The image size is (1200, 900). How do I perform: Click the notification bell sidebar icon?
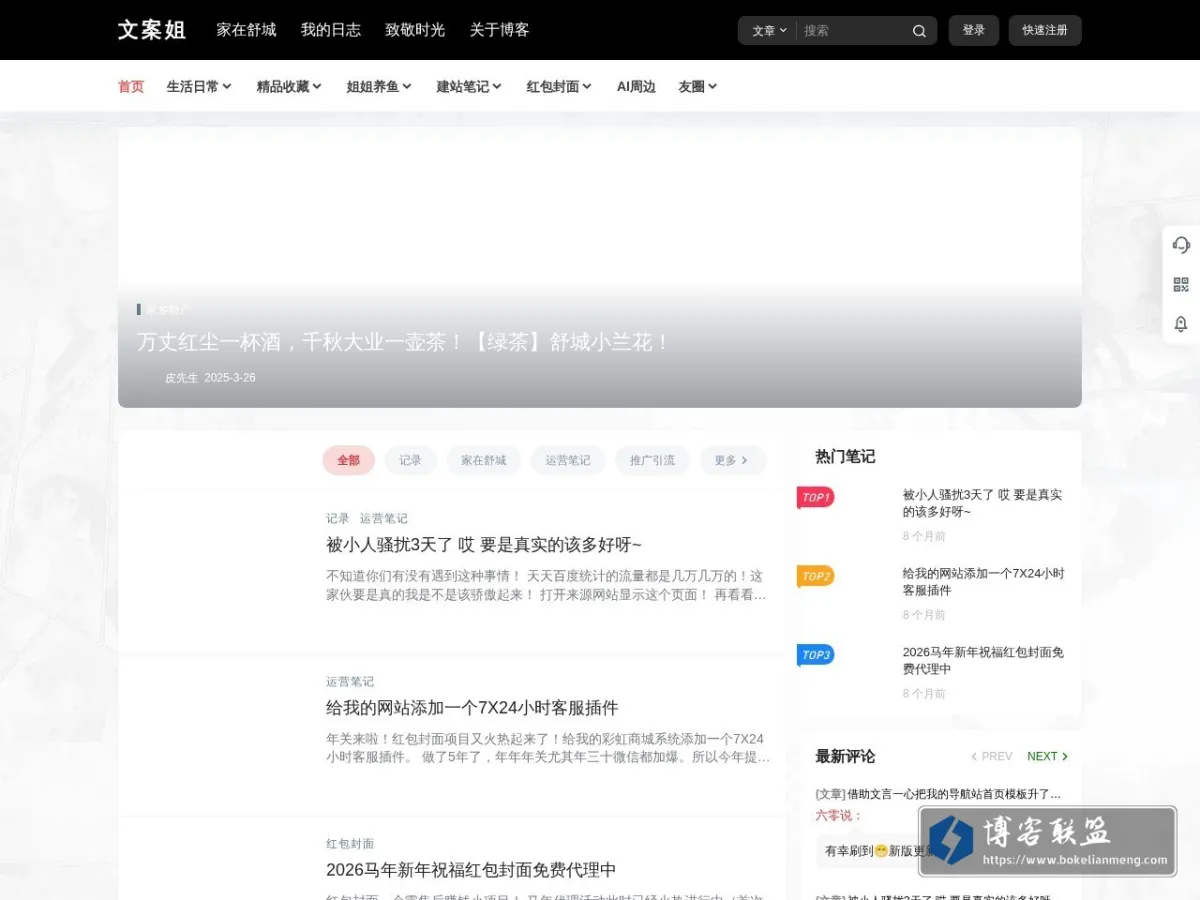pyautogui.click(x=1181, y=324)
